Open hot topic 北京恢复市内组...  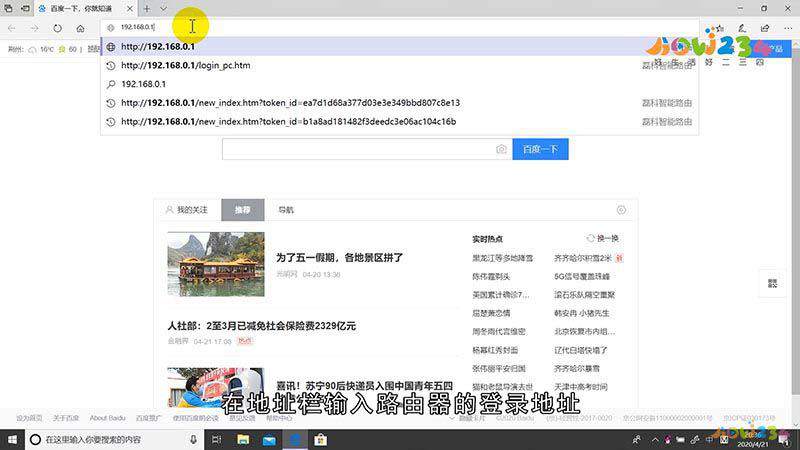point(585,332)
